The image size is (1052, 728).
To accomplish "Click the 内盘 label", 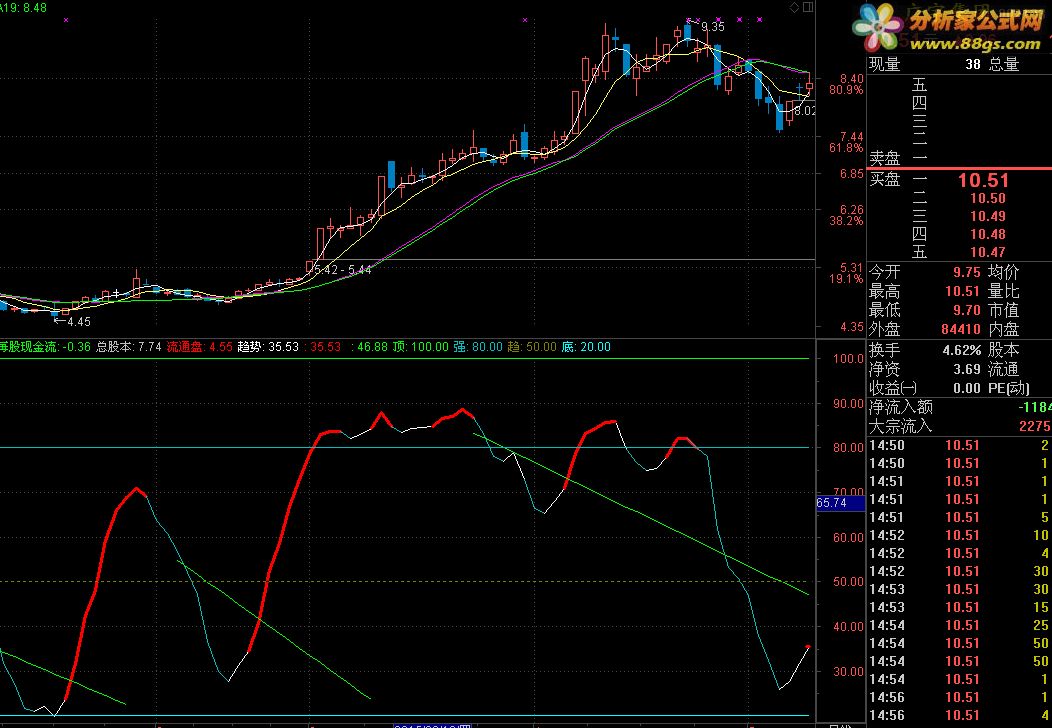I will pyautogui.click(x=1004, y=329).
